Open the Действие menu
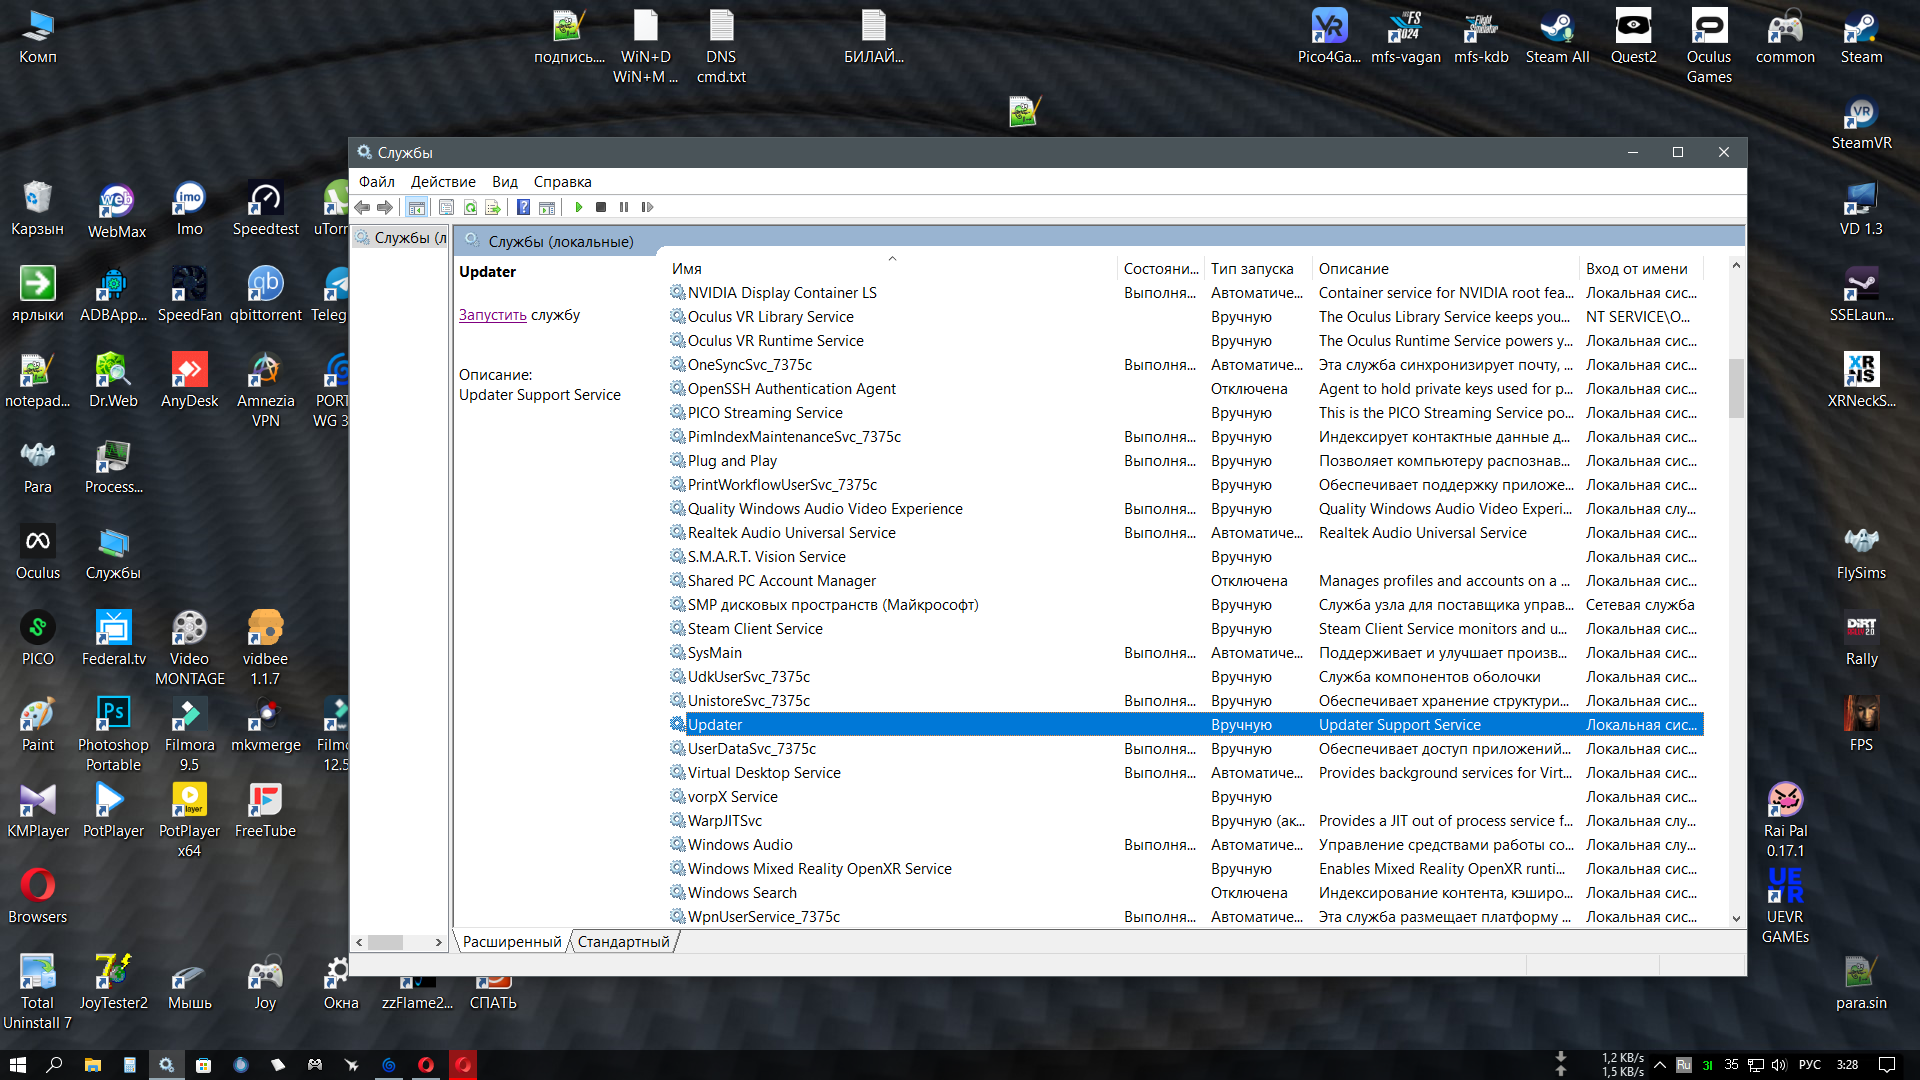 [x=443, y=182]
